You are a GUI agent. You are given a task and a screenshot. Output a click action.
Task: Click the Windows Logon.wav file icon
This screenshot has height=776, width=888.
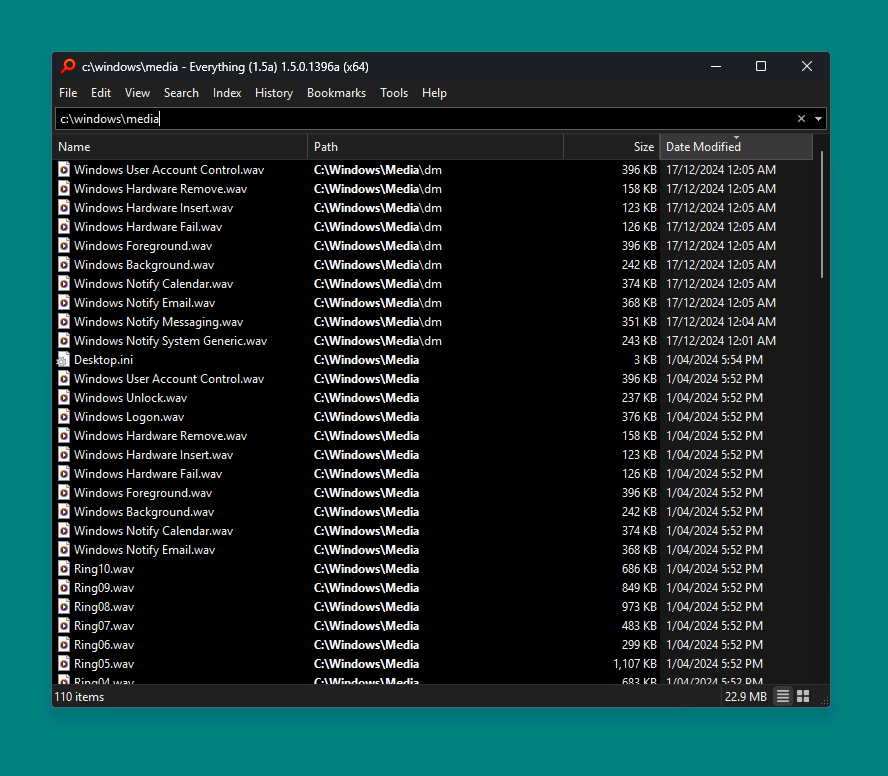pos(64,417)
